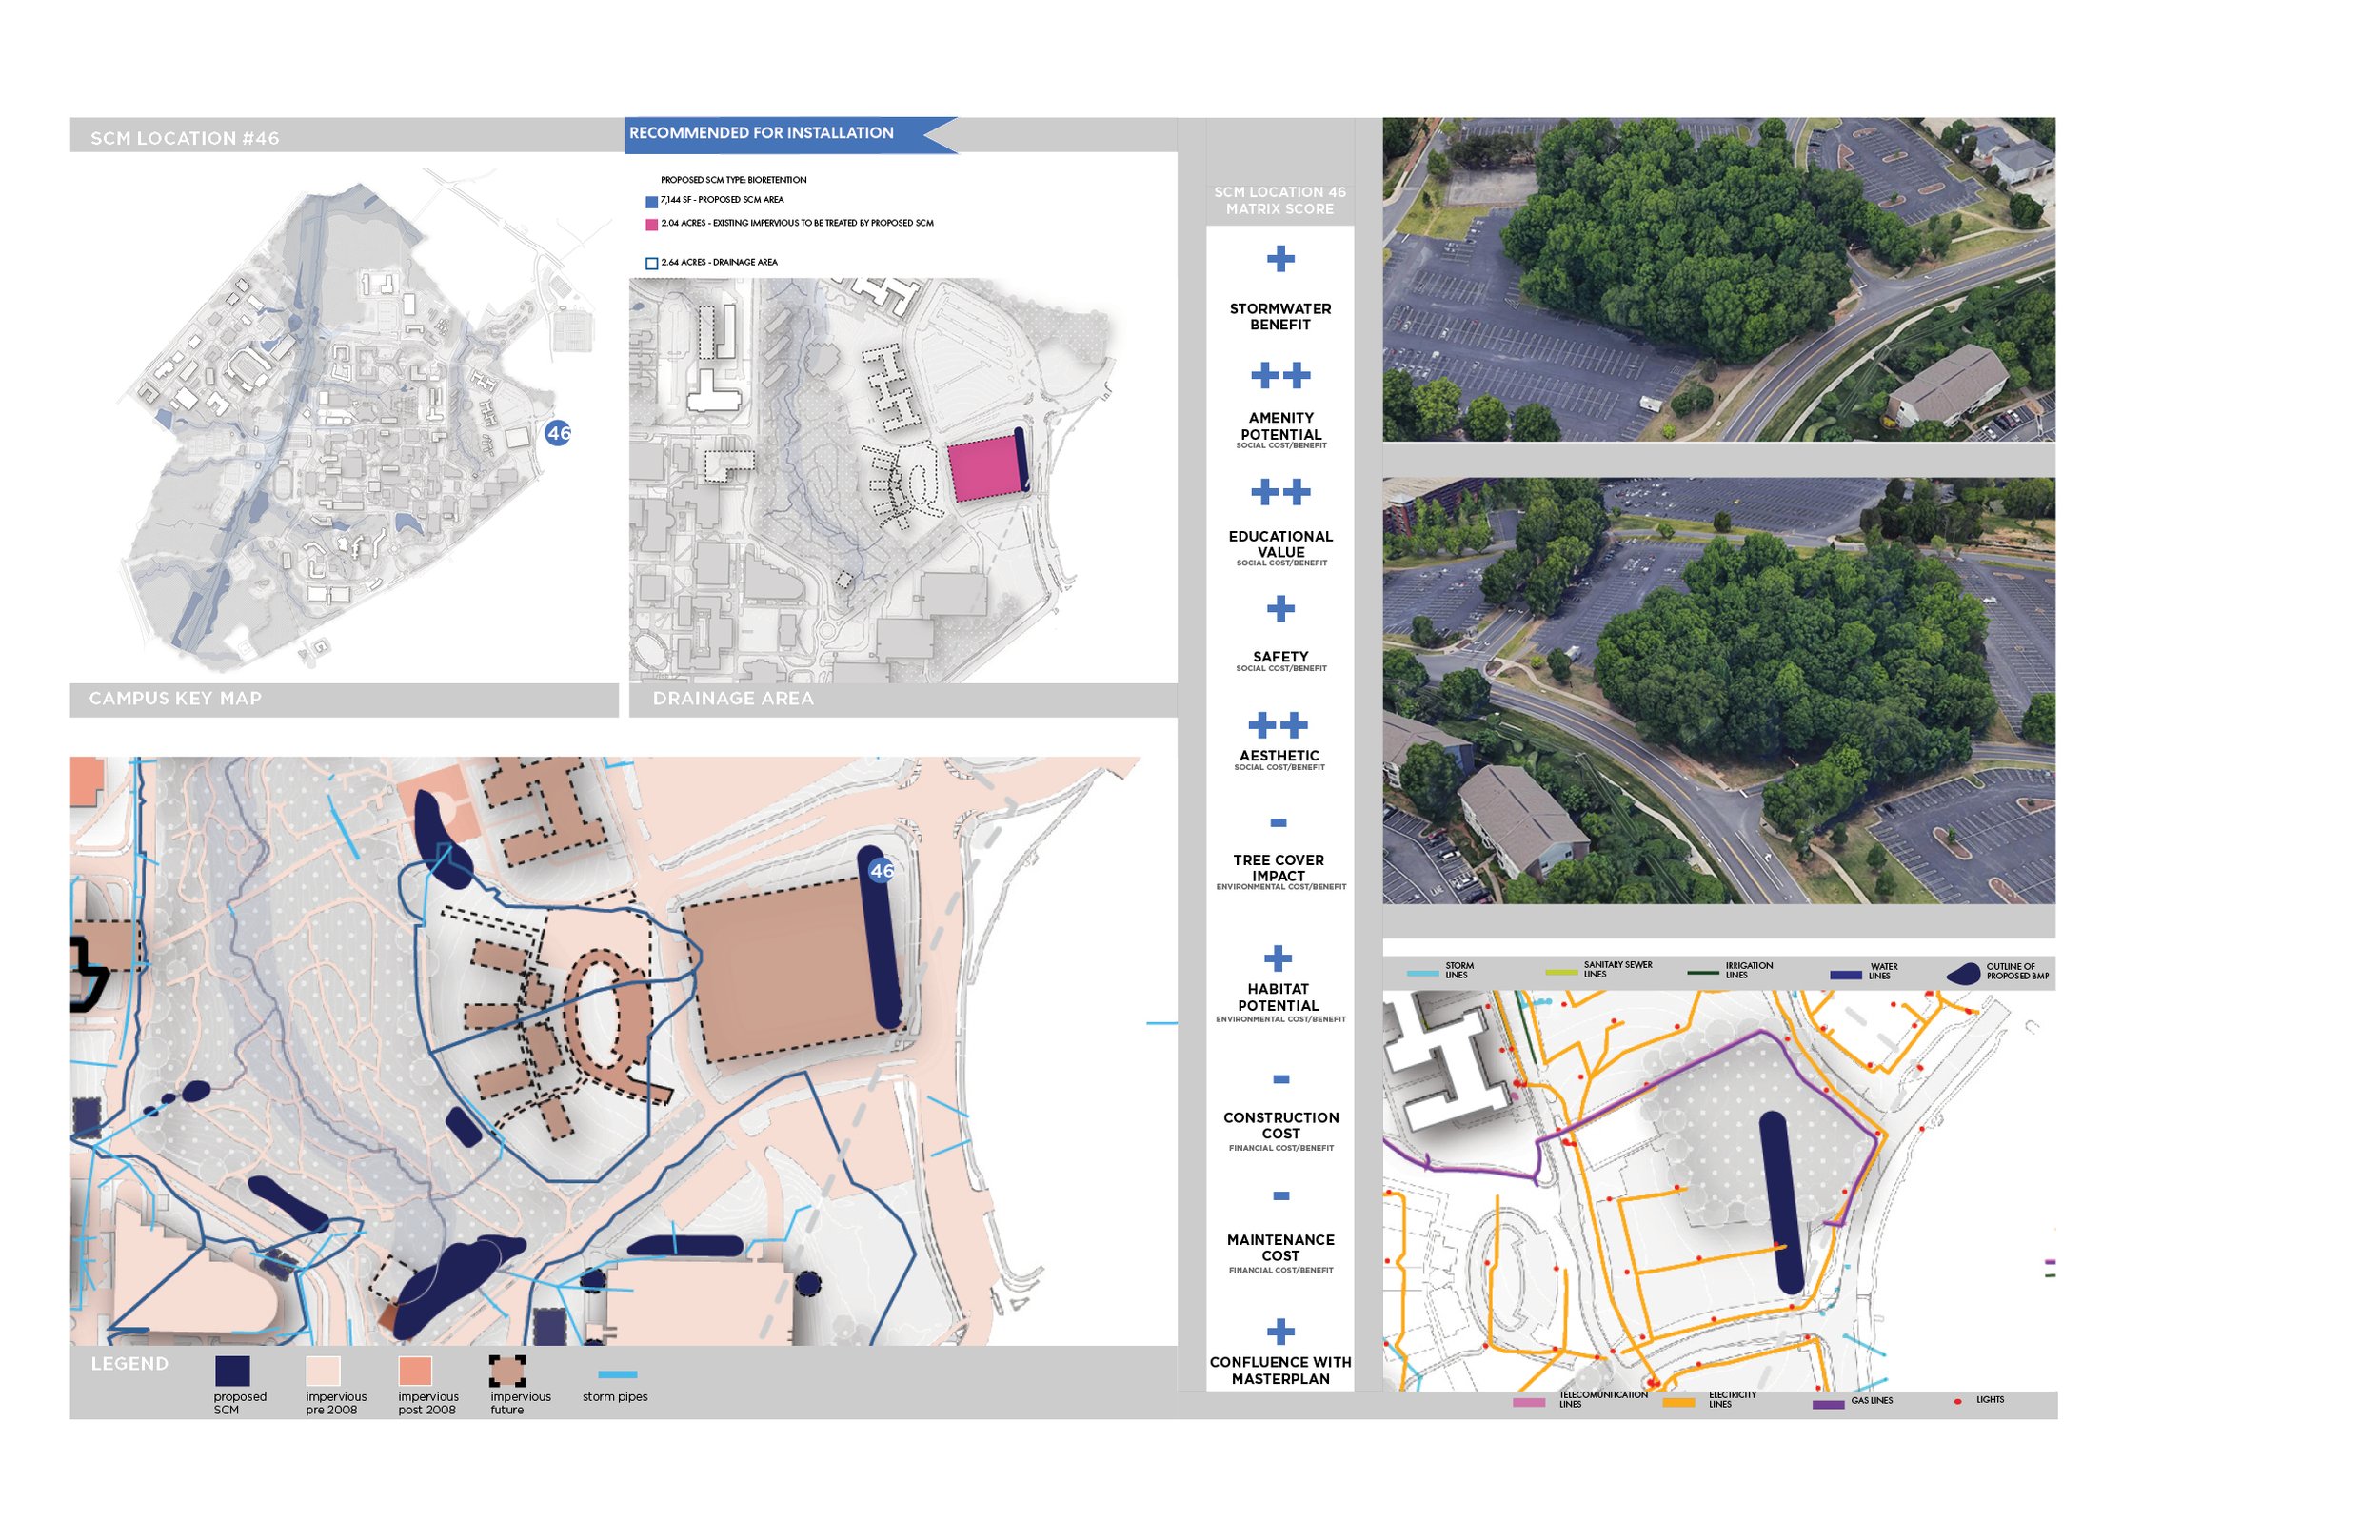Click the Amenity Potential double-plus icon

click(x=1280, y=376)
